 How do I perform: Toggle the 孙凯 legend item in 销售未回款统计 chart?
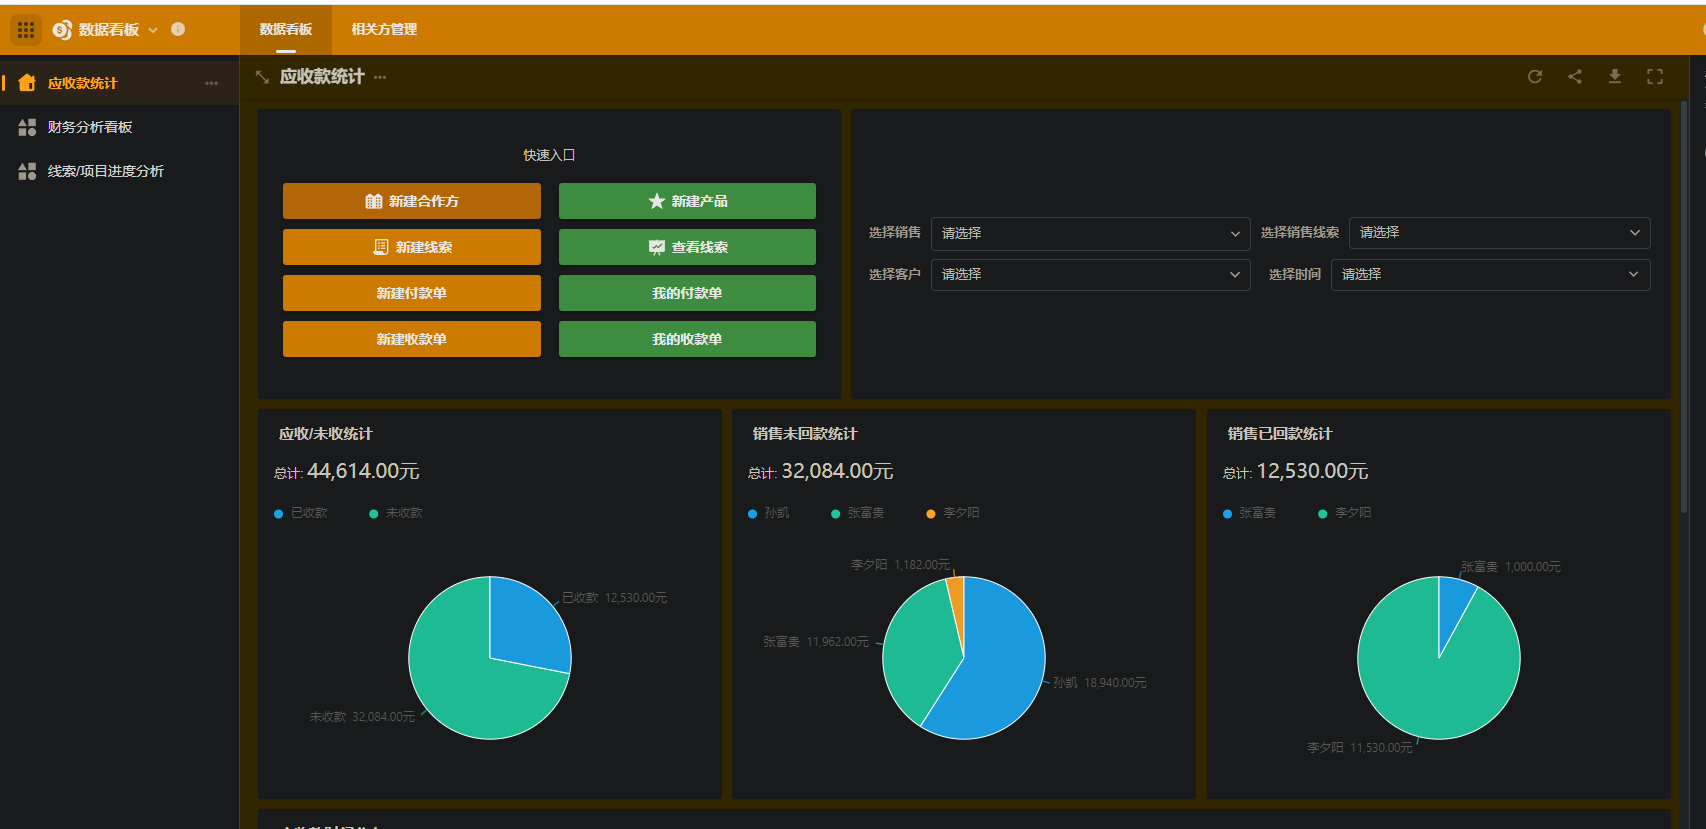point(769,513)
